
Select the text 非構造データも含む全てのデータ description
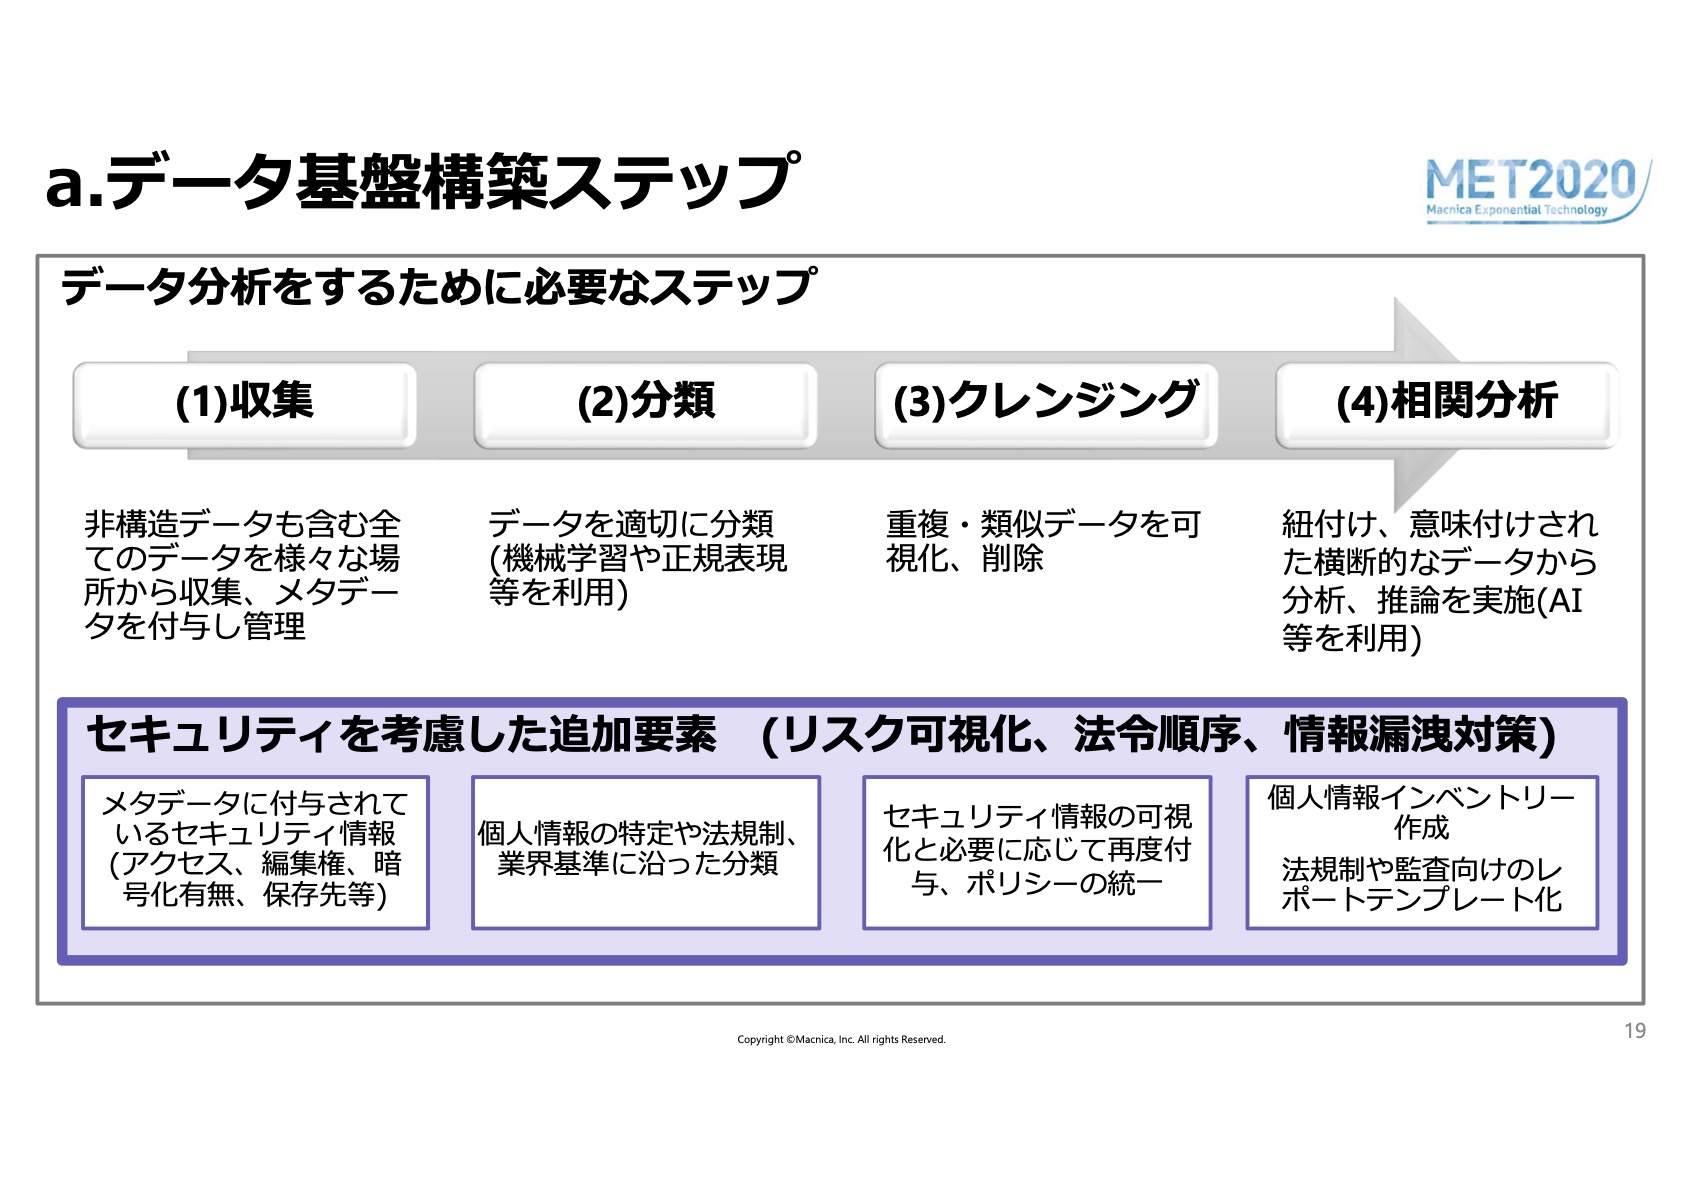243,575
